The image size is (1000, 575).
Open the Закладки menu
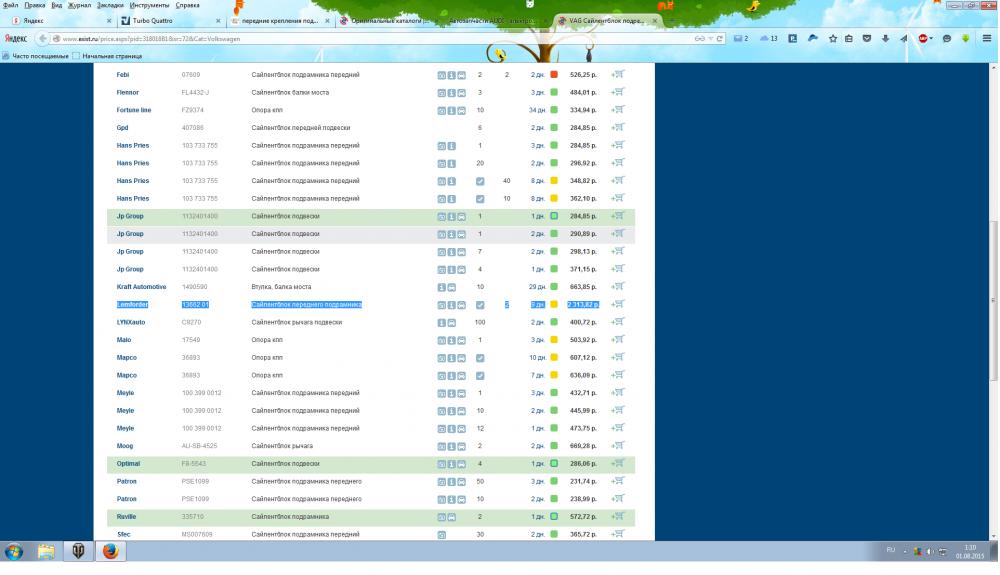point(110,5)
